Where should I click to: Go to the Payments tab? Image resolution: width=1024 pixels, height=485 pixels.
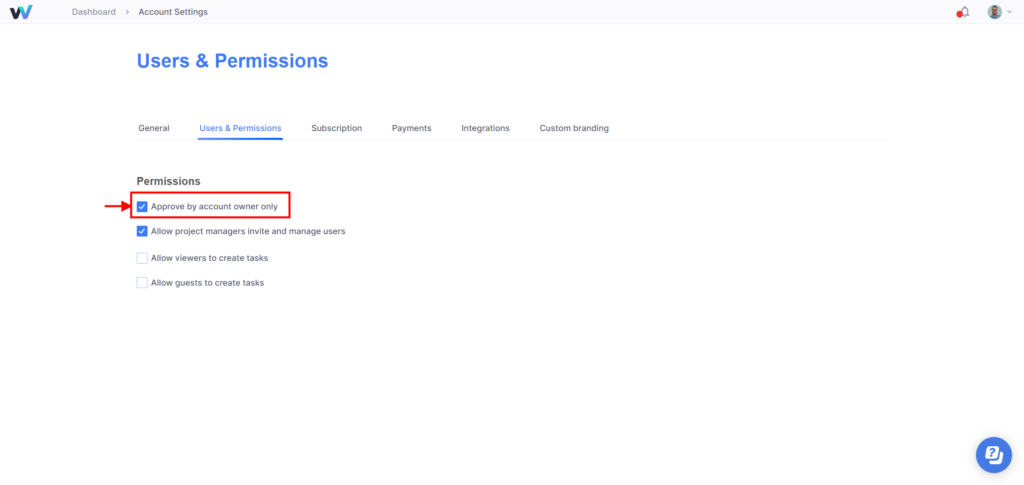pyautogui.click(x=411, y=128)
